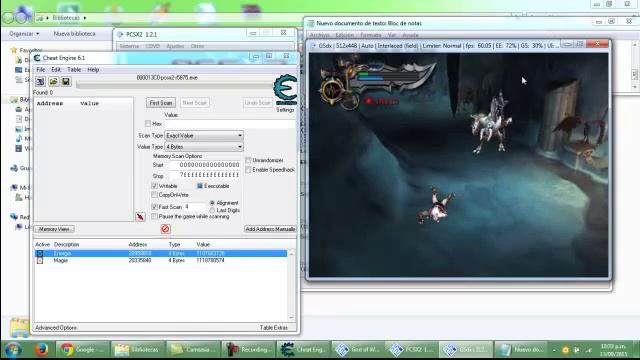Screen dimensions: 640x360
Task: Click the Energia row value
Action: tap(210, 253)
